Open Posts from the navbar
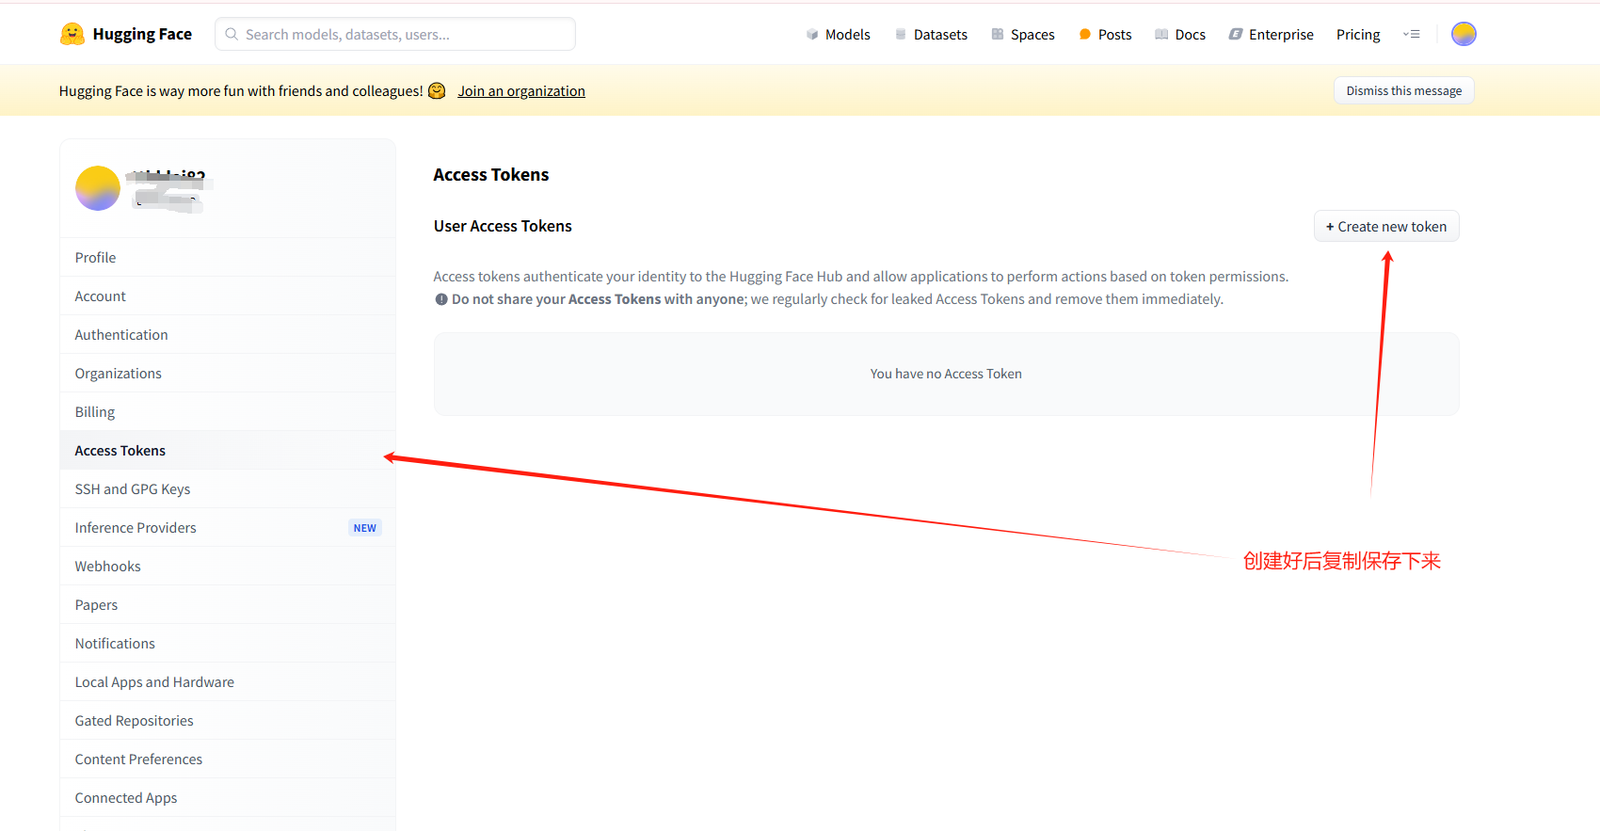Image resolution: width=1600 pixels, height=831 pixels. click(x=1105, y=34)
